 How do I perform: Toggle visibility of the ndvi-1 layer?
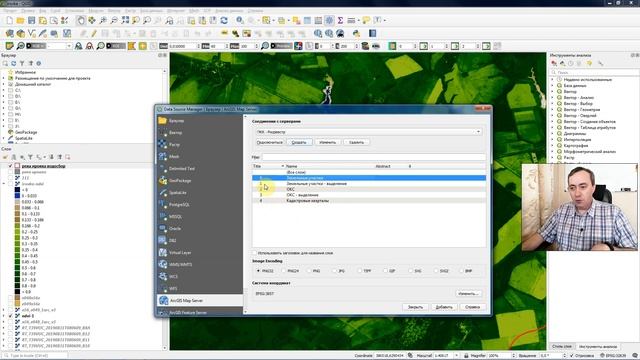(11, 316)
